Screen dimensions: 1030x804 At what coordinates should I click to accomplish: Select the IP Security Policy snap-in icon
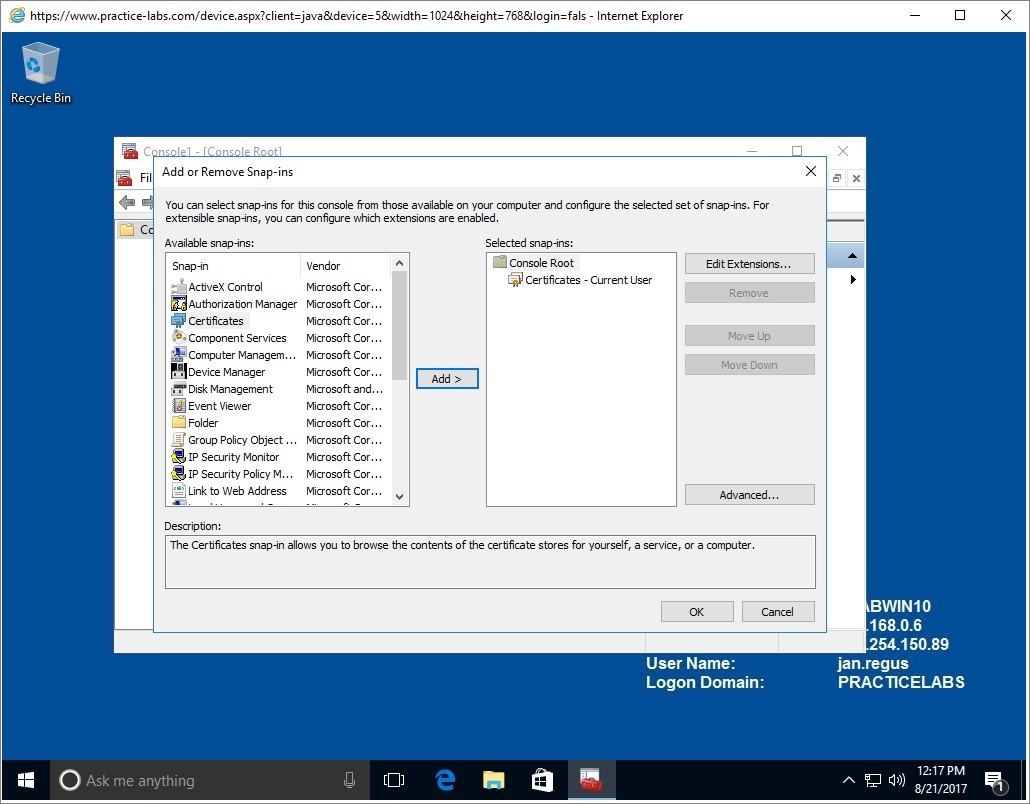click(x=178, y=474)
